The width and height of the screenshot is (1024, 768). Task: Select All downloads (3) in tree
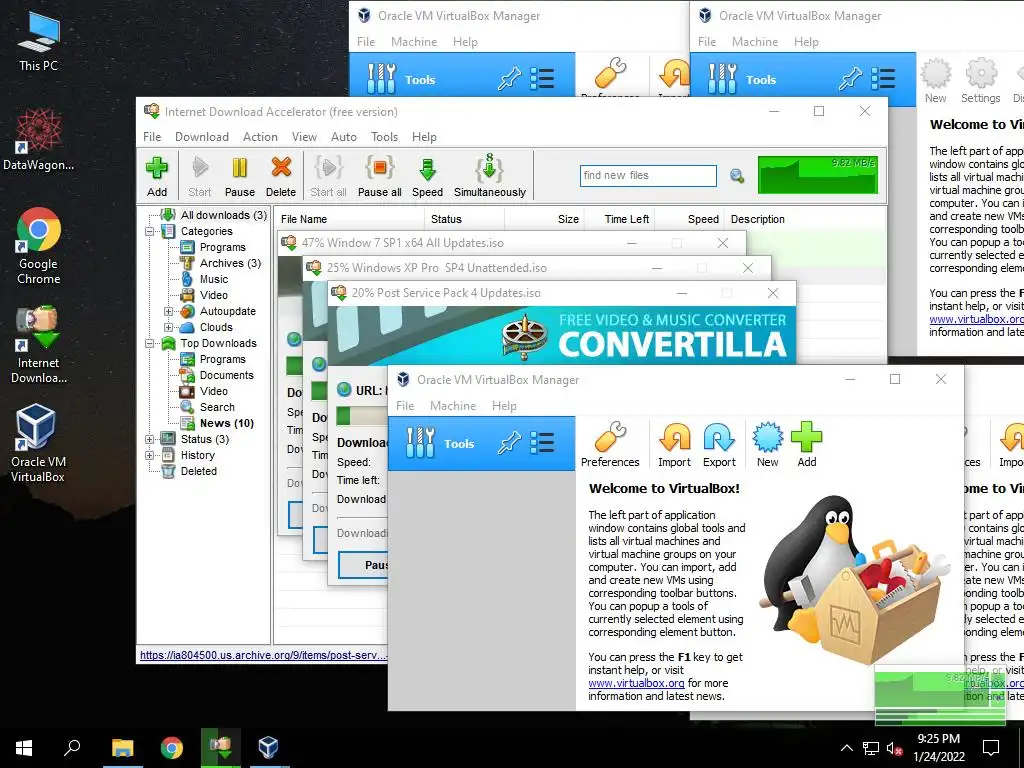(x=223, y=215)
